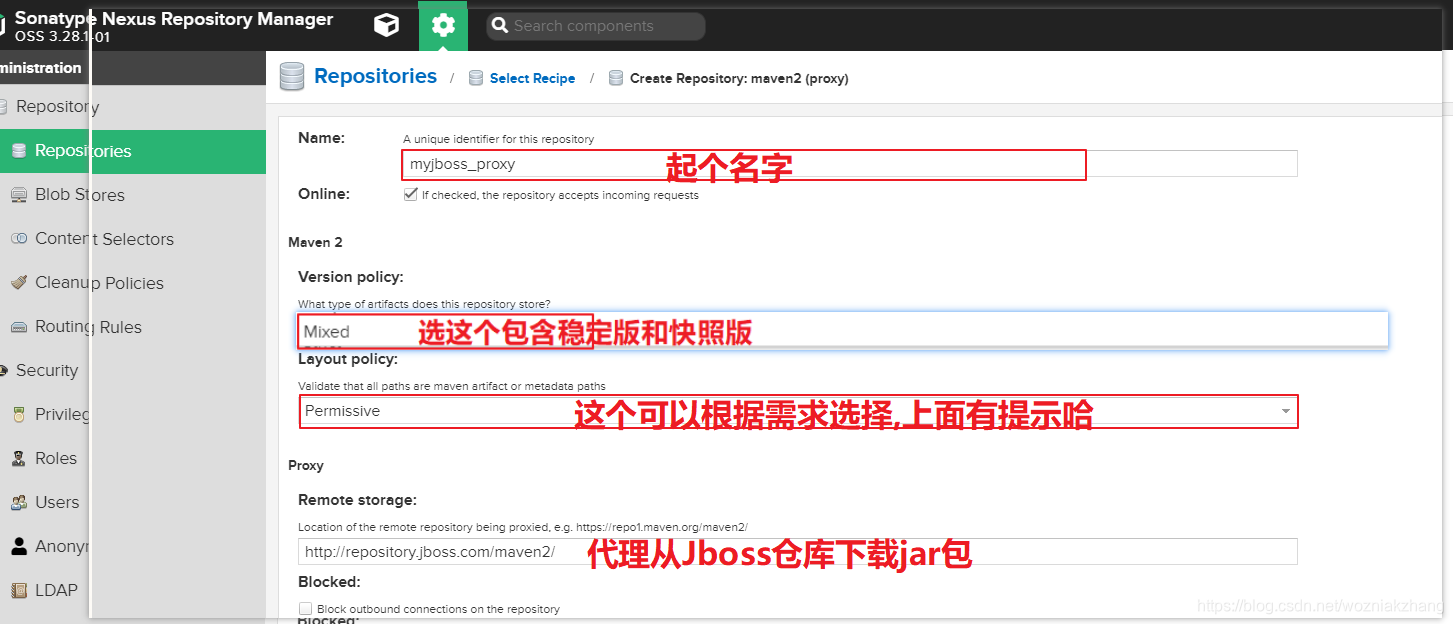Viewport: 1453px width, 624px height.
Task: Click the Anonymous person icon
Action: [x=18, y=546]
